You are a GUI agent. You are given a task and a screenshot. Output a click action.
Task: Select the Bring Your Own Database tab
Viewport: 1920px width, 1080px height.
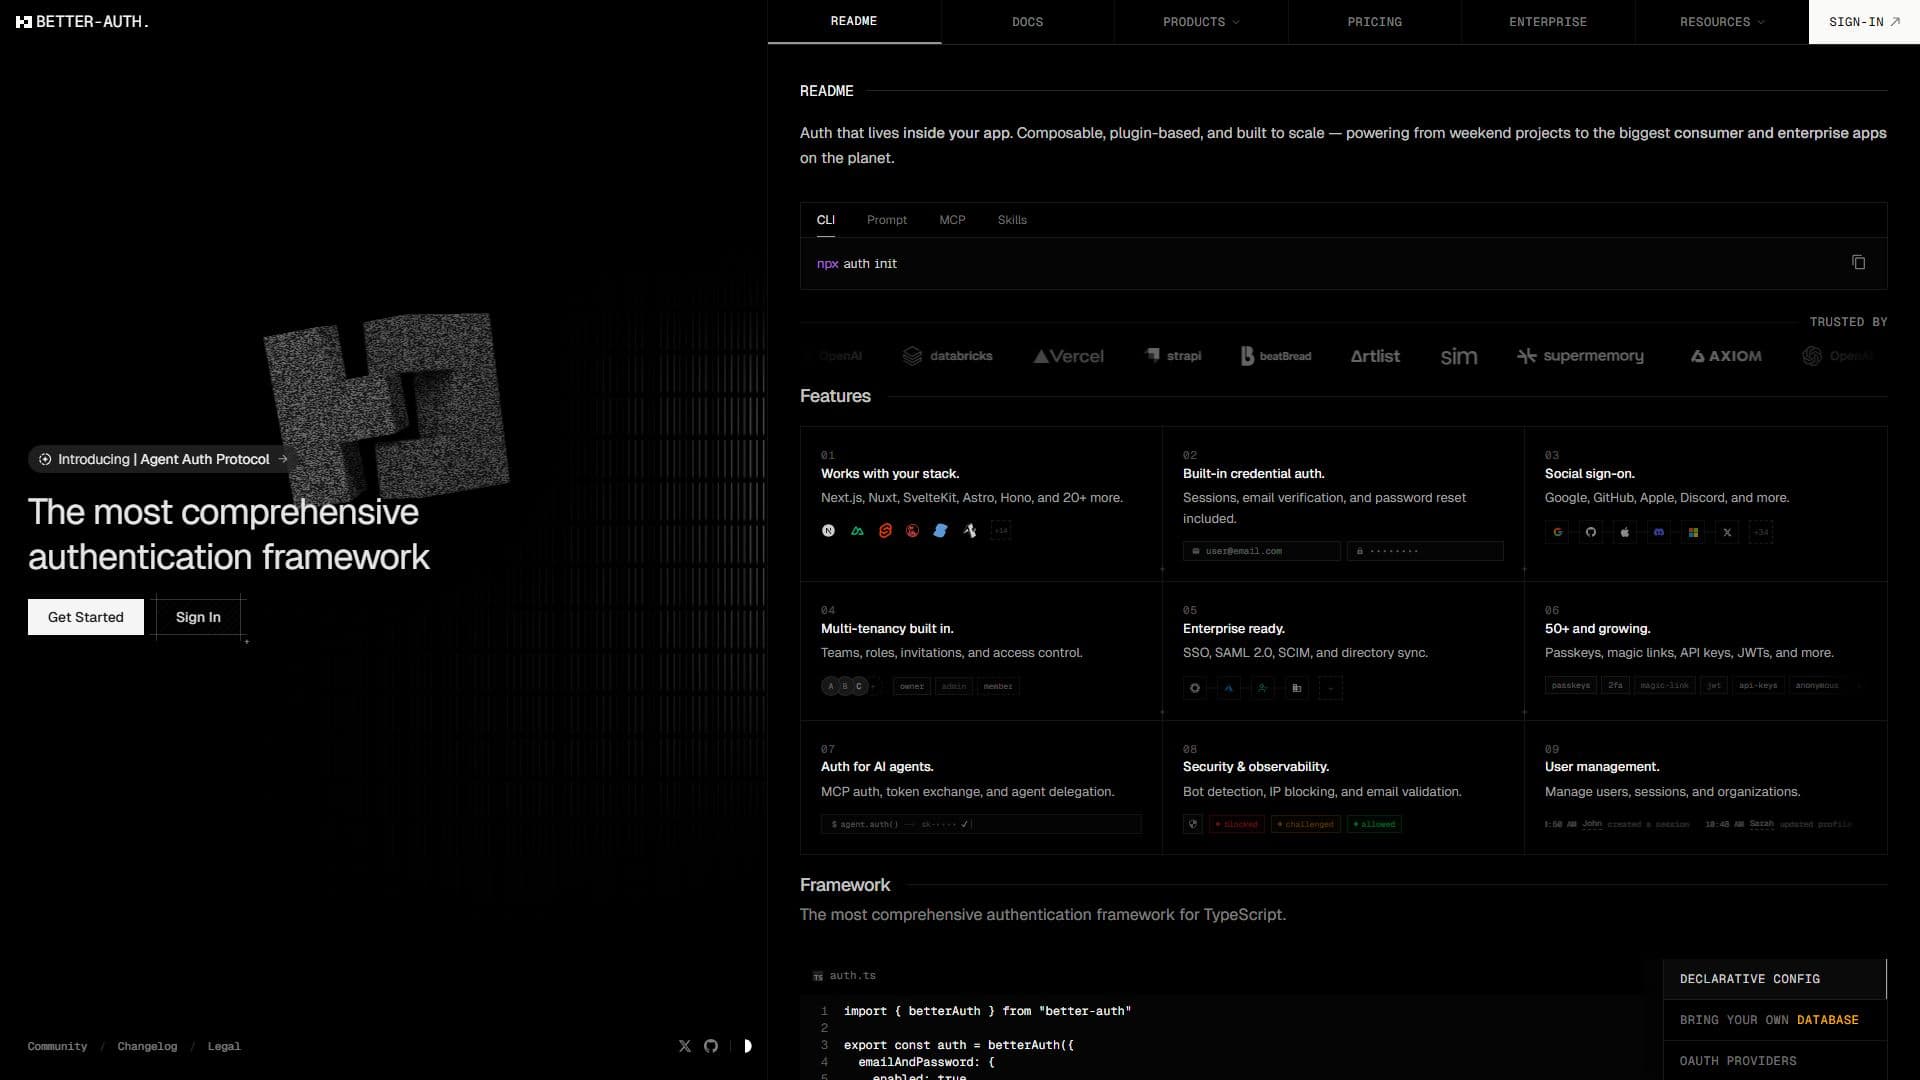1774,1020
